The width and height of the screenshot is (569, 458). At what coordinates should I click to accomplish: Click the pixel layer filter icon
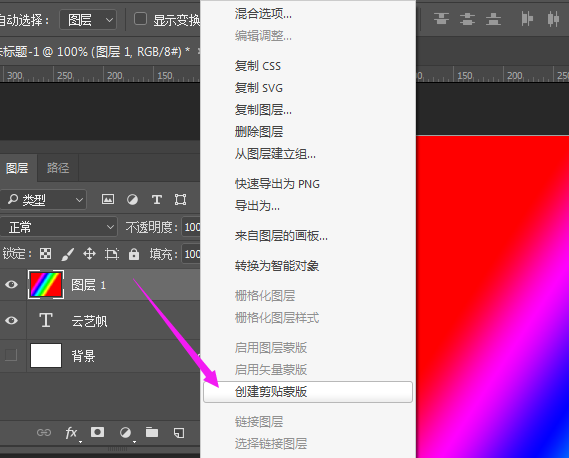(x=108, y=199)
